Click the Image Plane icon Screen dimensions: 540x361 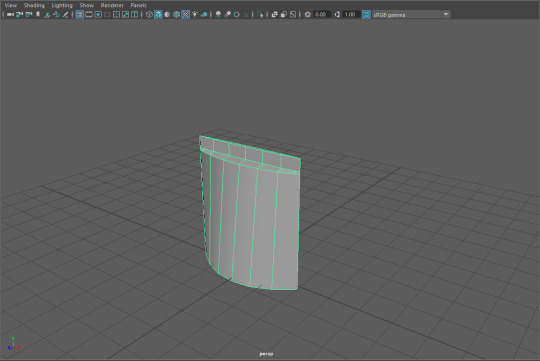(x=47, y=14)
